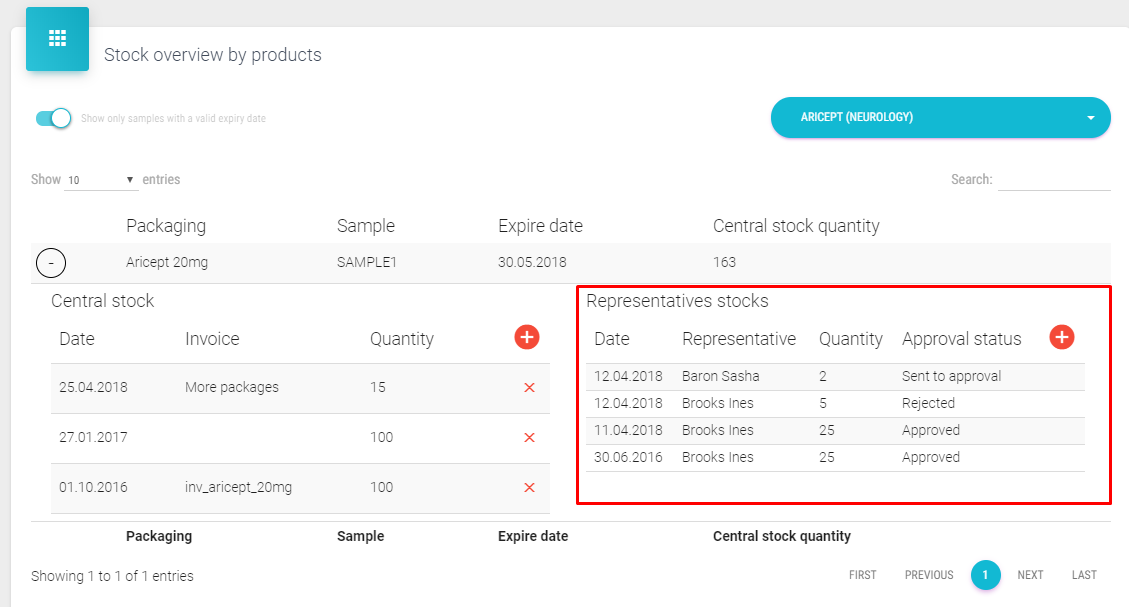Go to the PREVIOUS page
The height and width of the screenshot is (607, 1129).
click(929, 575)
